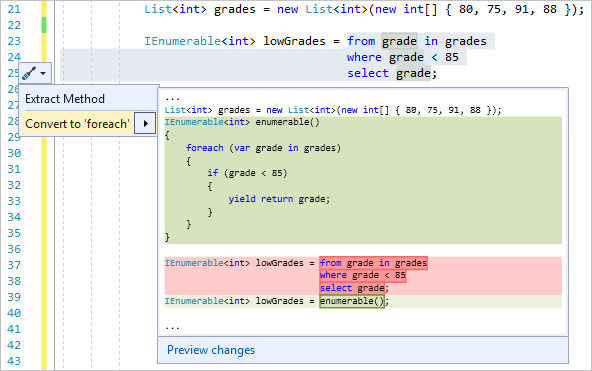Viewport: 592px width, 371px height.
Task: Click the green 'enumerable()' replacement in preview
Action: coord(352,301)
